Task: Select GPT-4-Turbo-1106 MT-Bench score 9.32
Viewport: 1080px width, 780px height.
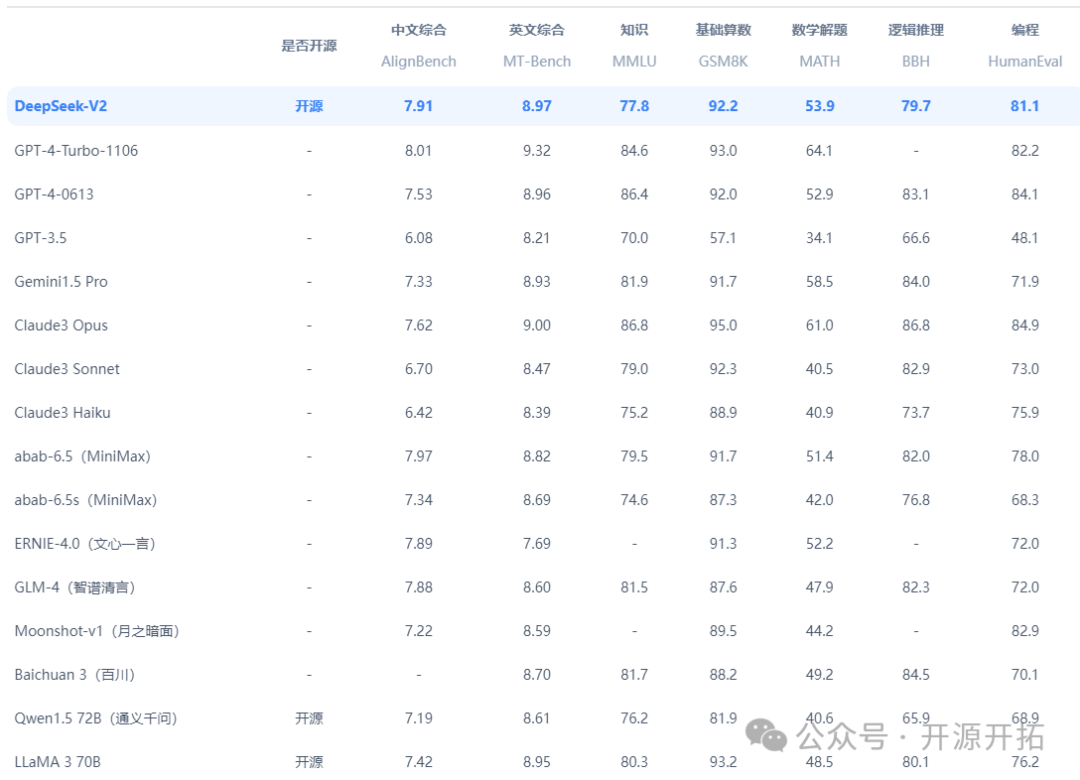Action: [x=537, y=150]
